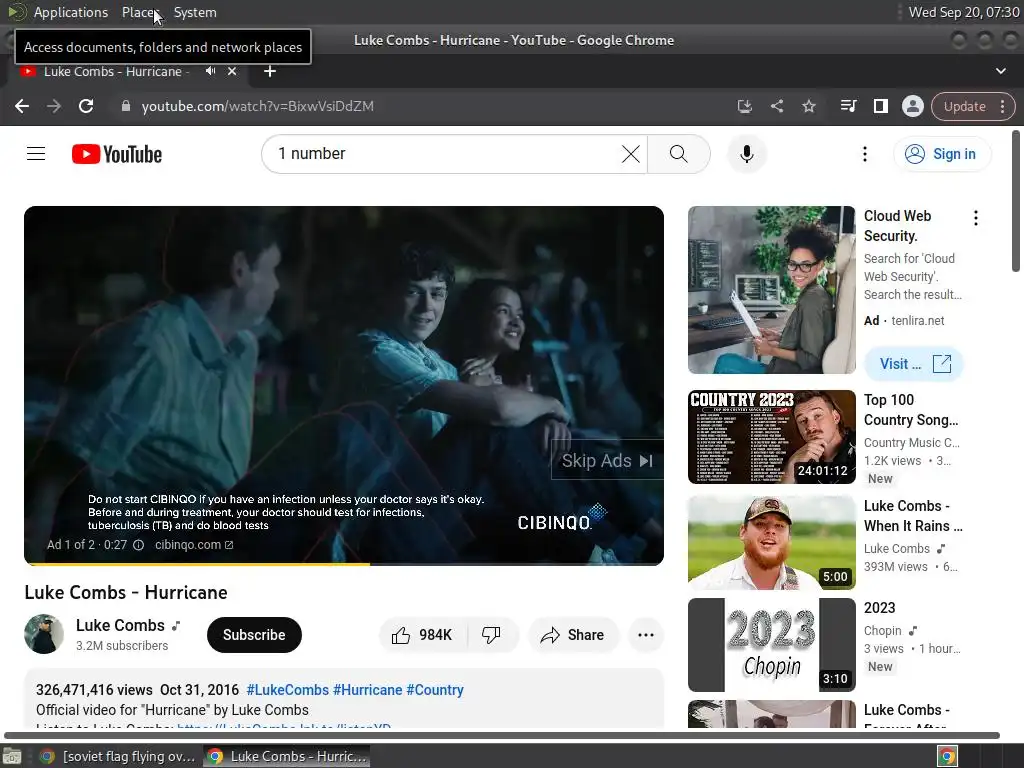Viewport: 1024px width, 768px height.
Task: Click the show desktop icon in taskbar
Action: click(12, 756)
